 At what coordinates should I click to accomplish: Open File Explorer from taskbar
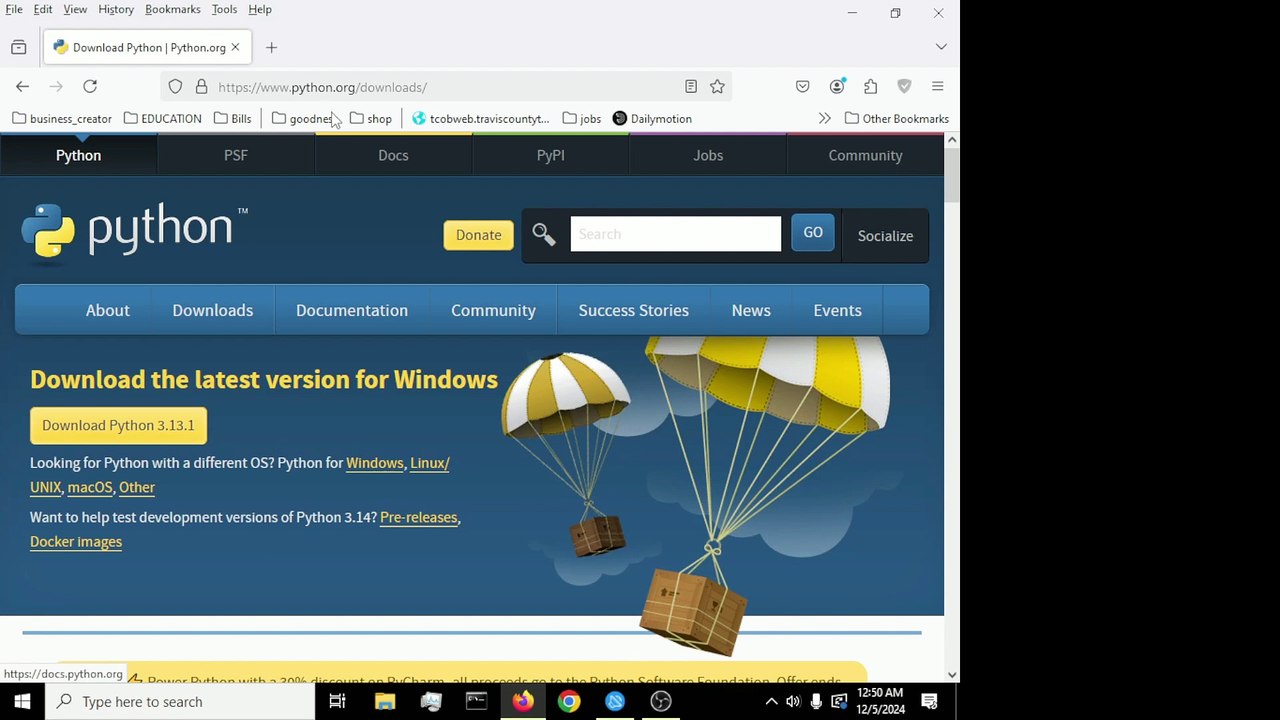[x=385, y=702]
